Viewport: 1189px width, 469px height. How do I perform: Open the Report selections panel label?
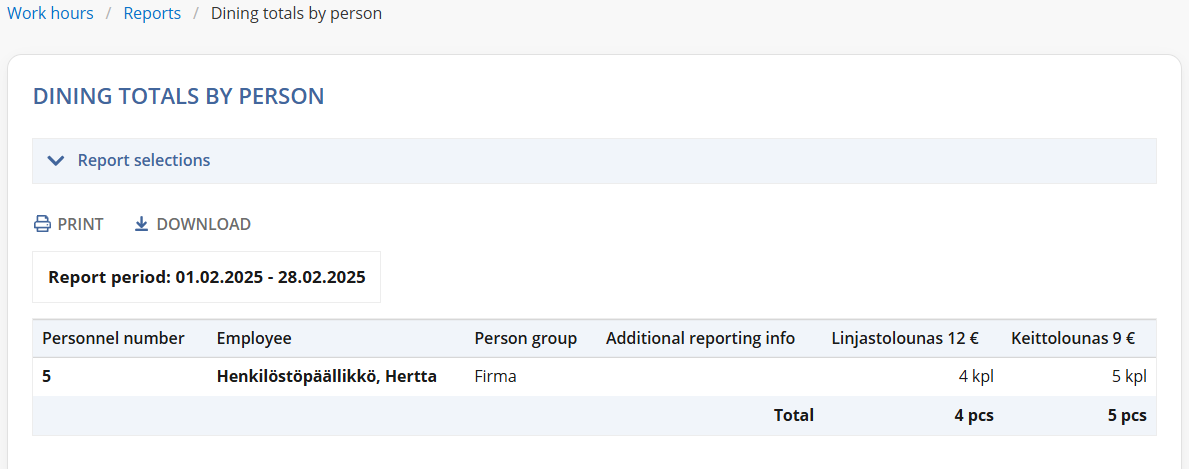(144, 161)
